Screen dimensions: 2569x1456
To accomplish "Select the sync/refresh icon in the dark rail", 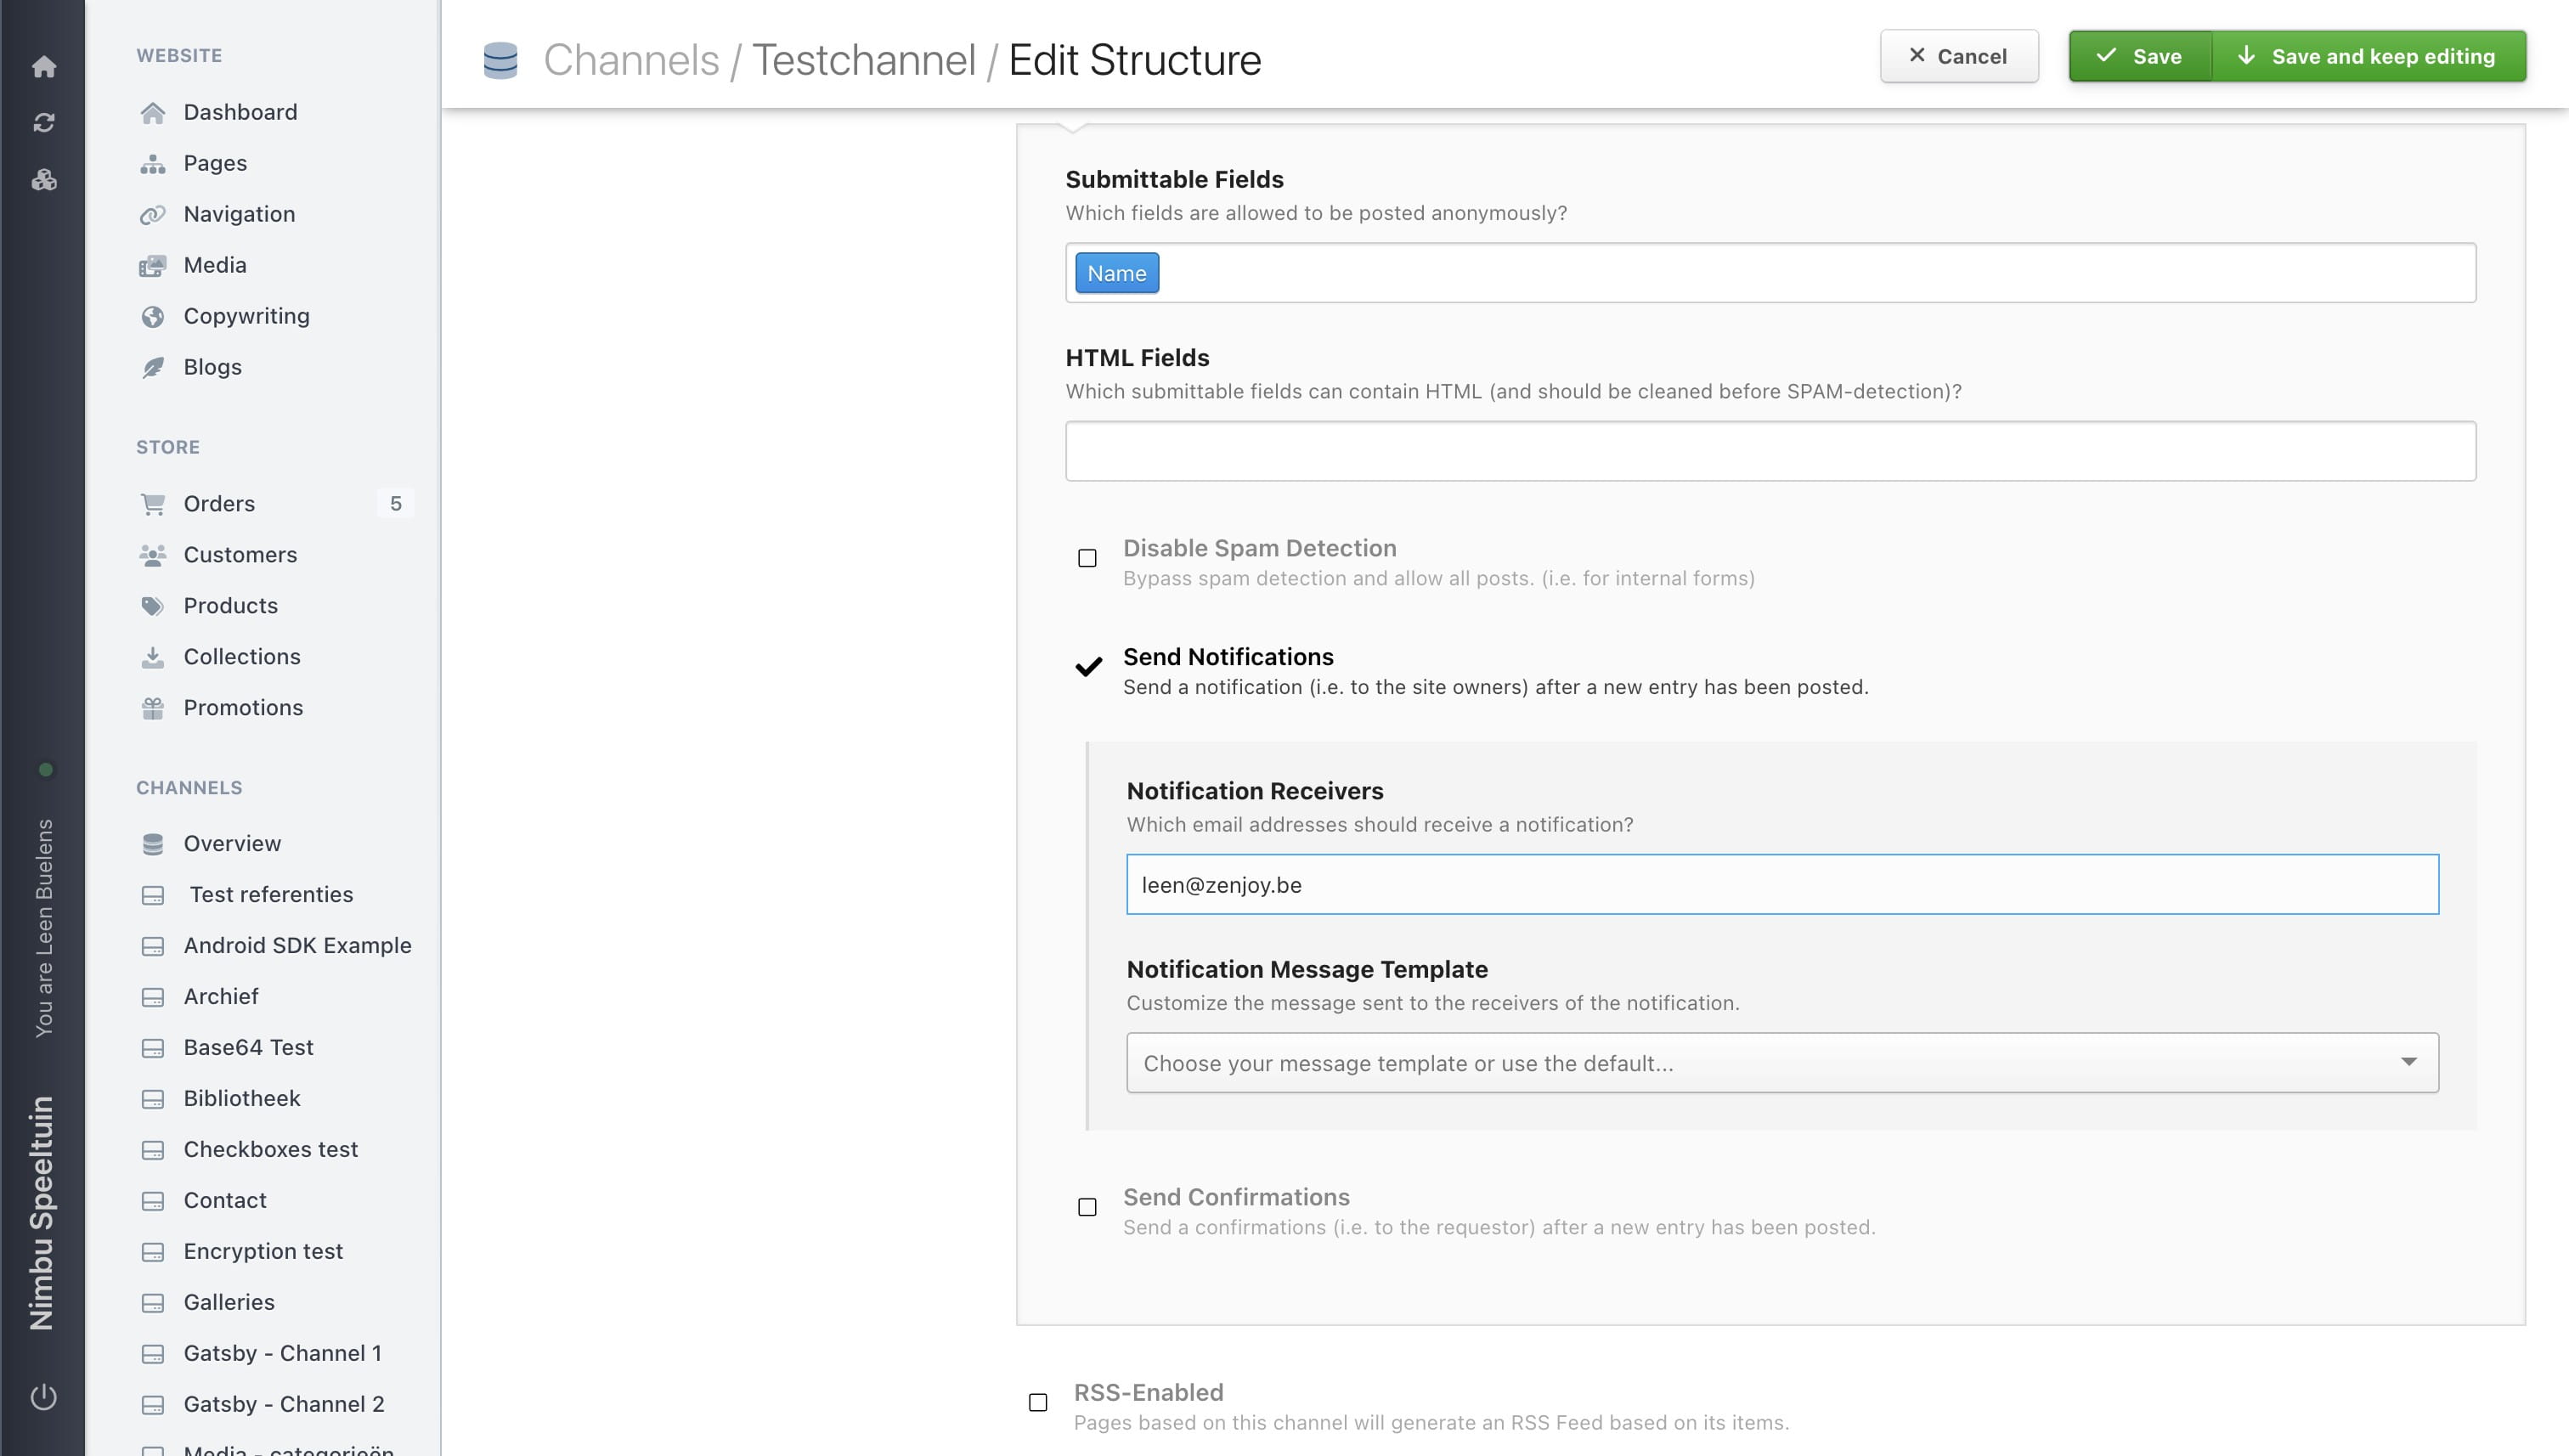I will (44, 122).
